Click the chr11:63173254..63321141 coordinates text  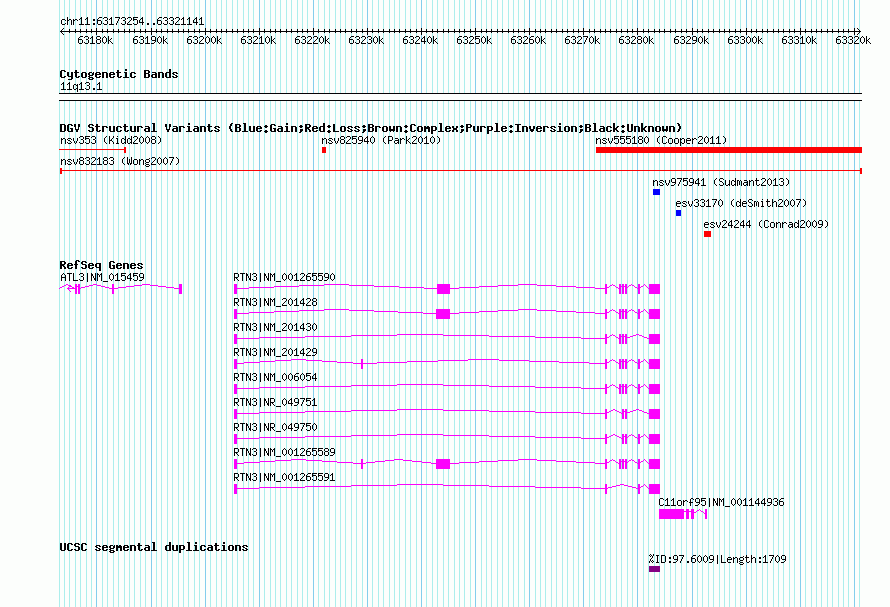coord(132,21)
